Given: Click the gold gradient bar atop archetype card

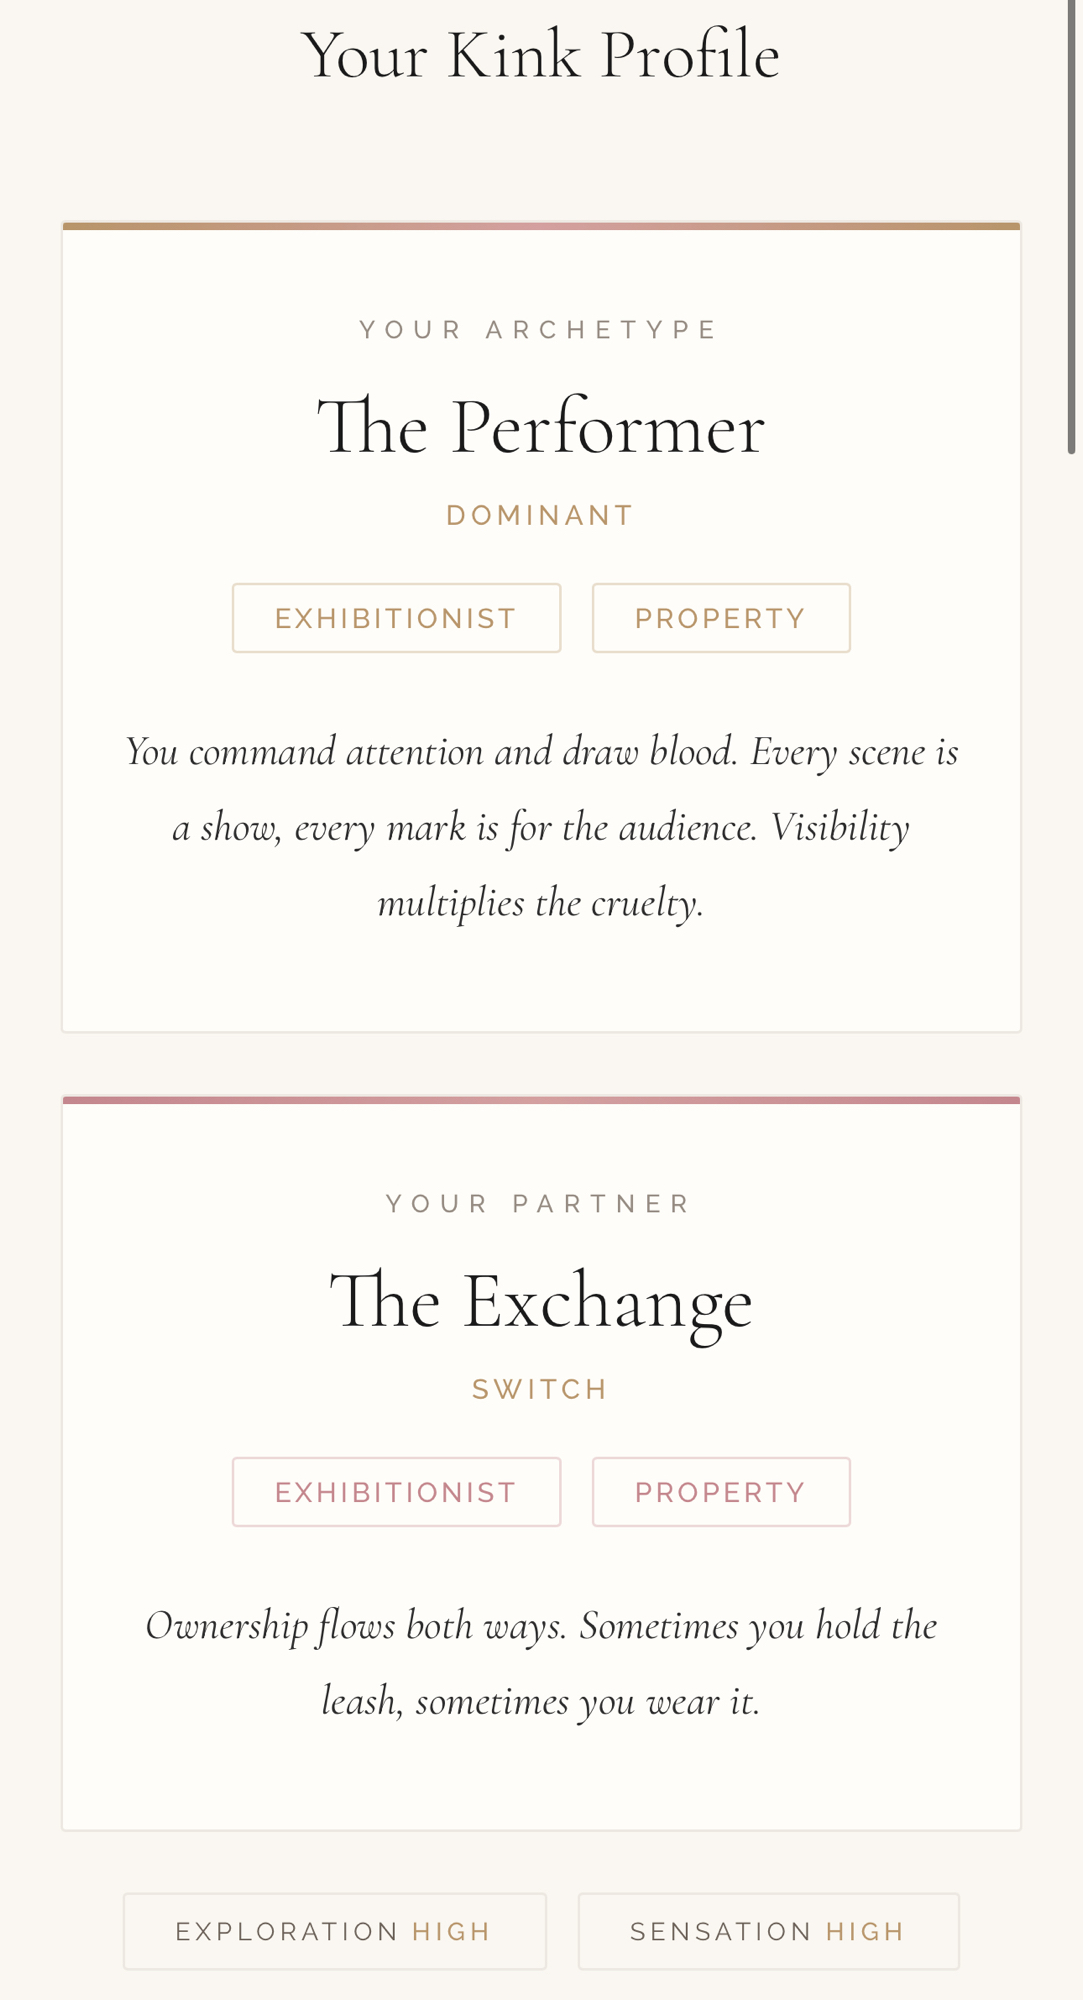Looking at the screenshot, I should point(541,226).
